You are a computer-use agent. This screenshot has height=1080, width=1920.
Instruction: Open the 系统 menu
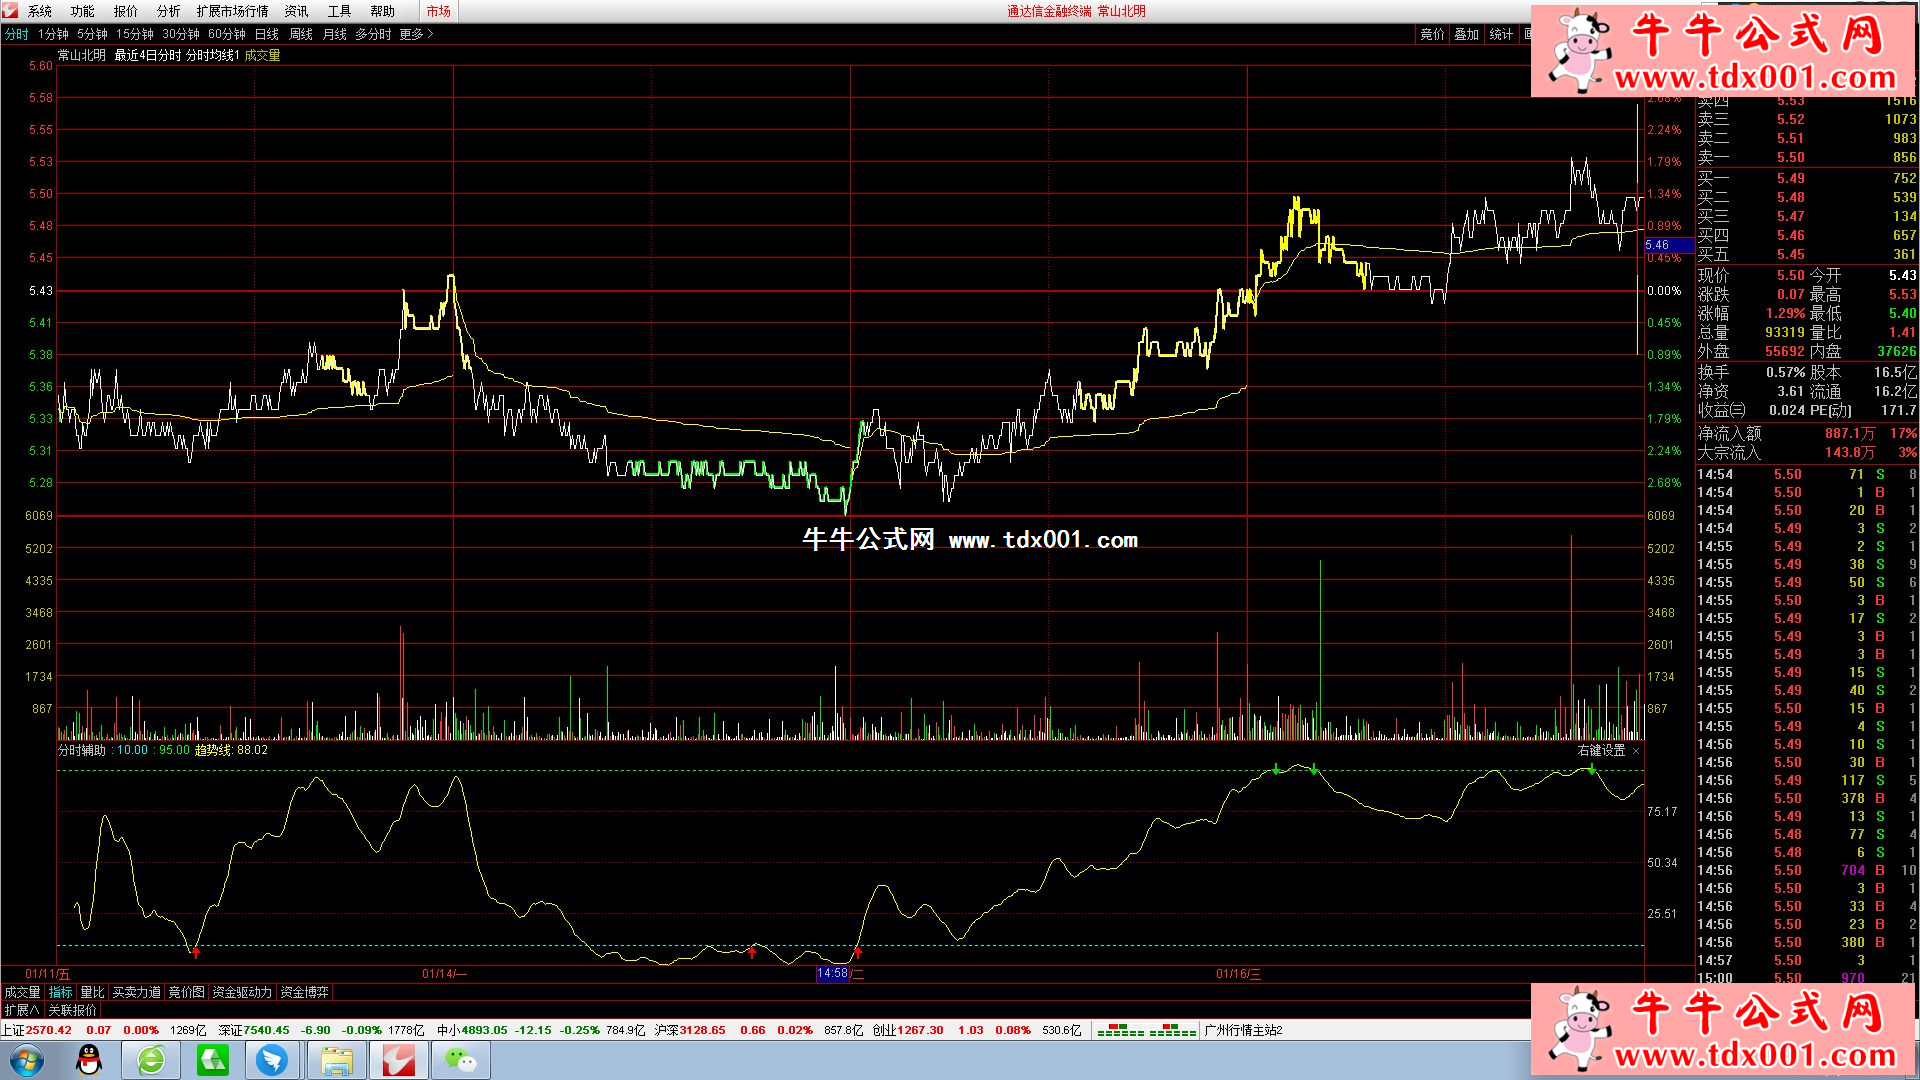40,11
